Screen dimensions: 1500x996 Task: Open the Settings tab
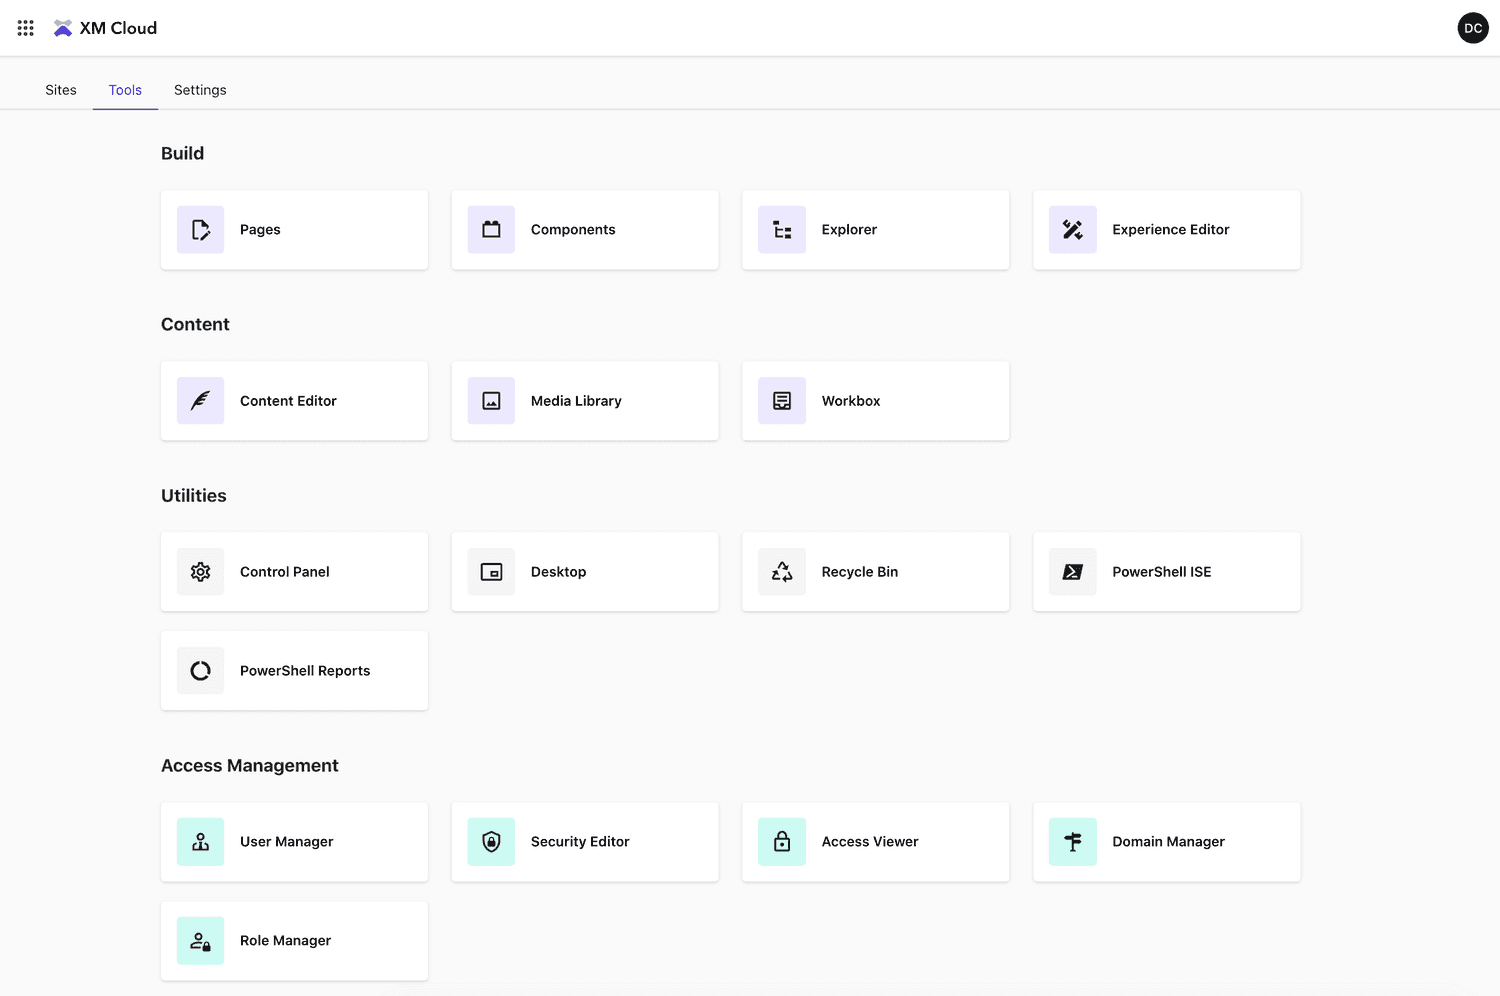[200, 90]
